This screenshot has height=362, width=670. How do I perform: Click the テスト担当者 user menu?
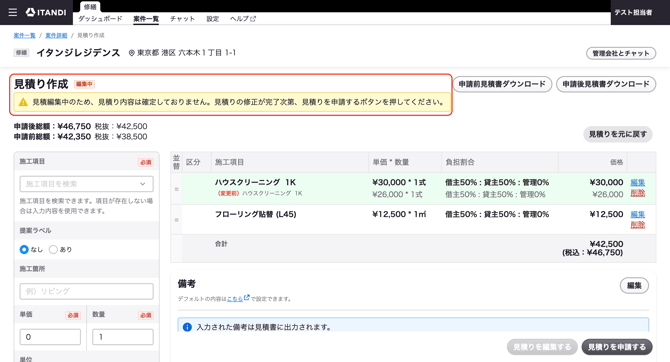(x=633, y=12)
